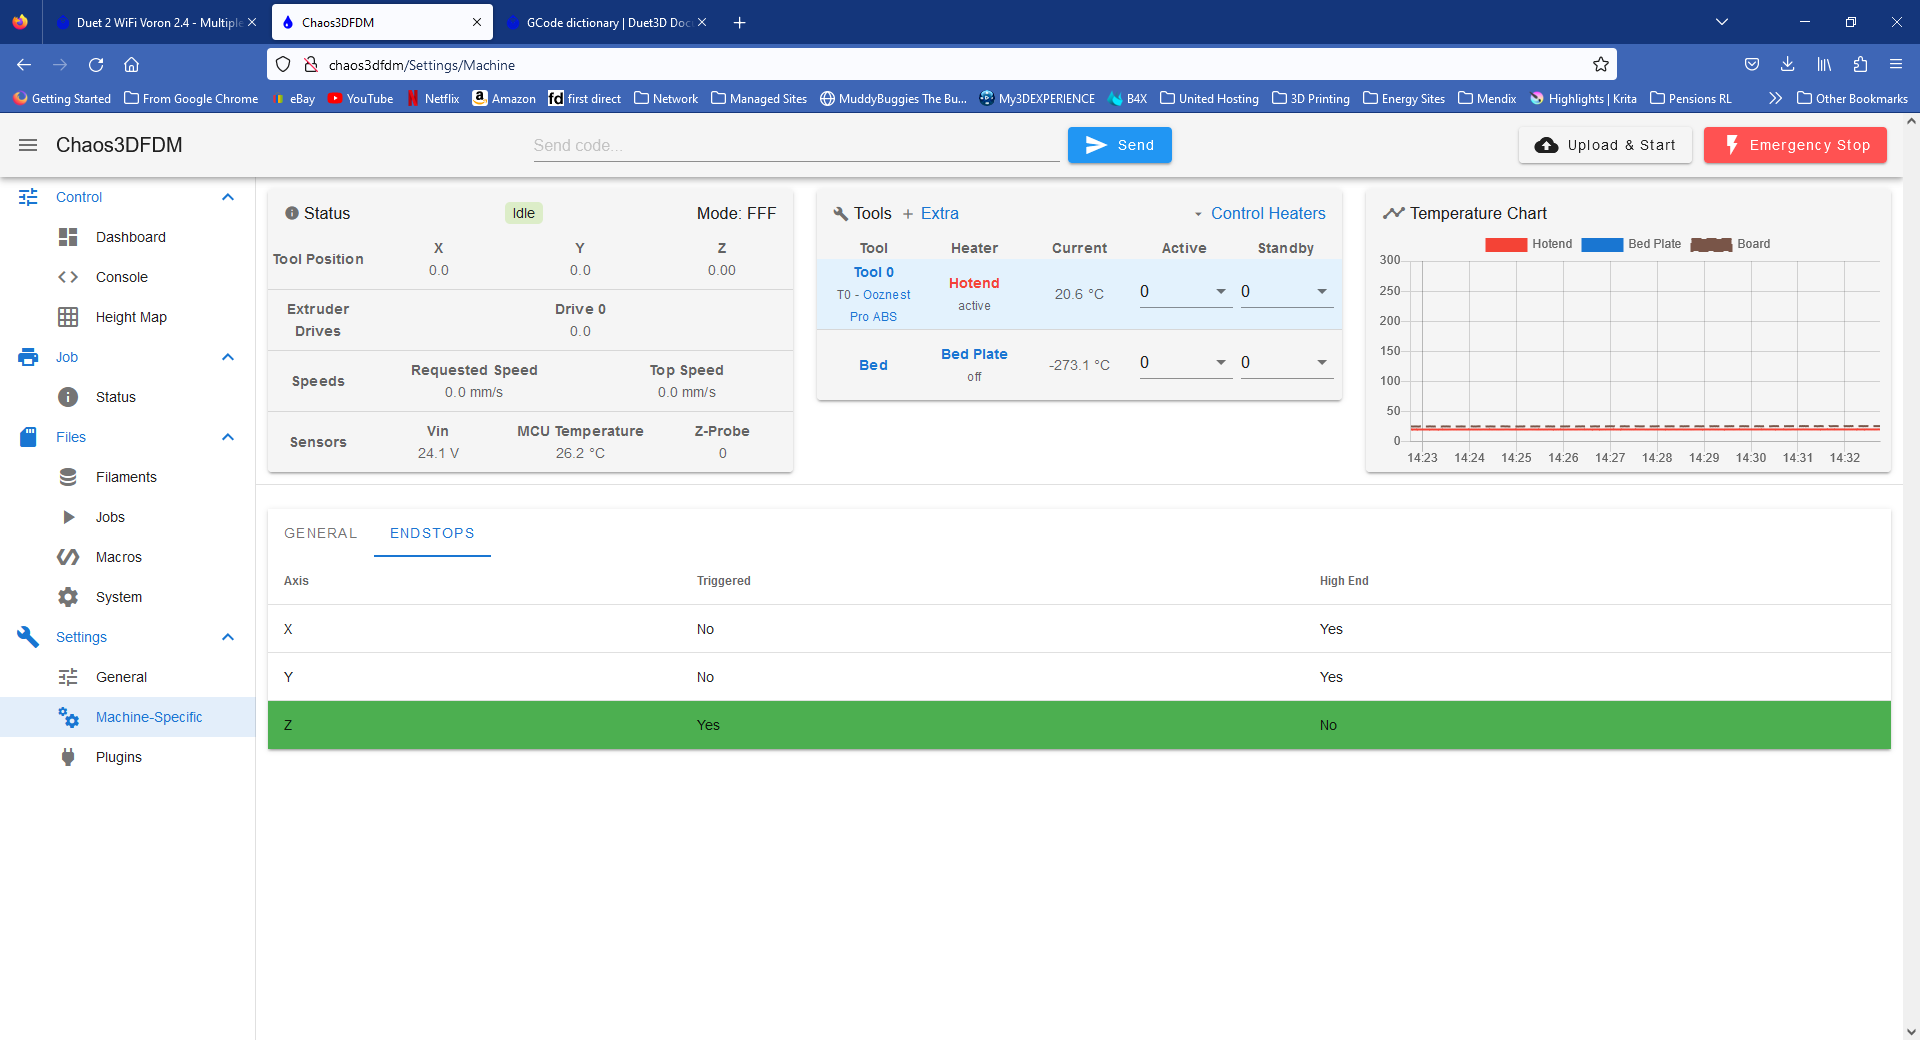The image size is (1920, 1040).
Task: Open Firefox application menu
Action: (1895, 65)
